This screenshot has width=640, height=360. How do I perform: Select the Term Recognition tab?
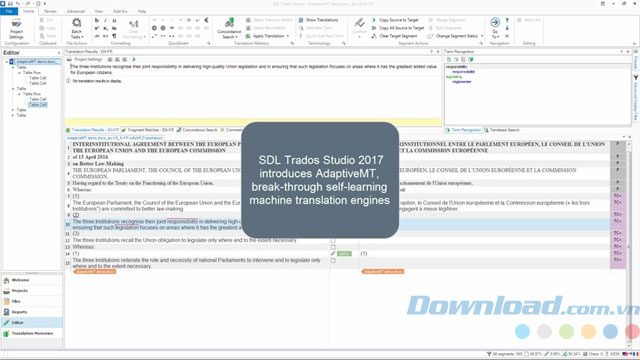pos(463,130)
